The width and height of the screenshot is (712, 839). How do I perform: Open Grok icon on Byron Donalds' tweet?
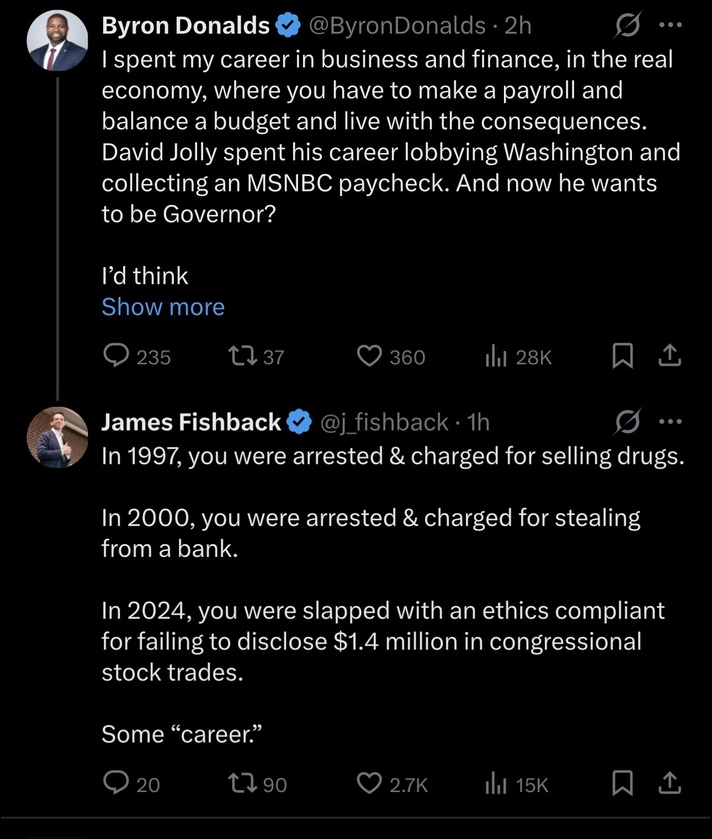pyautogui.click(x=627, y=25)
